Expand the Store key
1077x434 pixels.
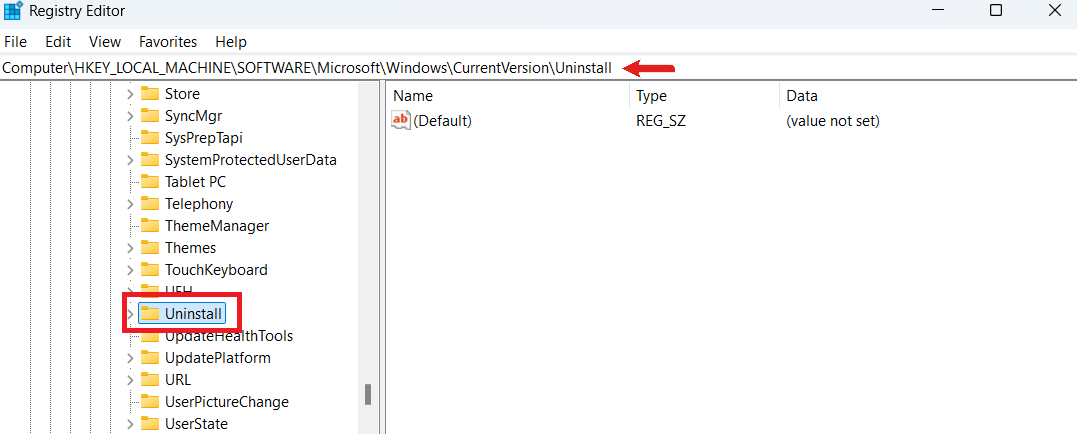[x=130, y=93]
